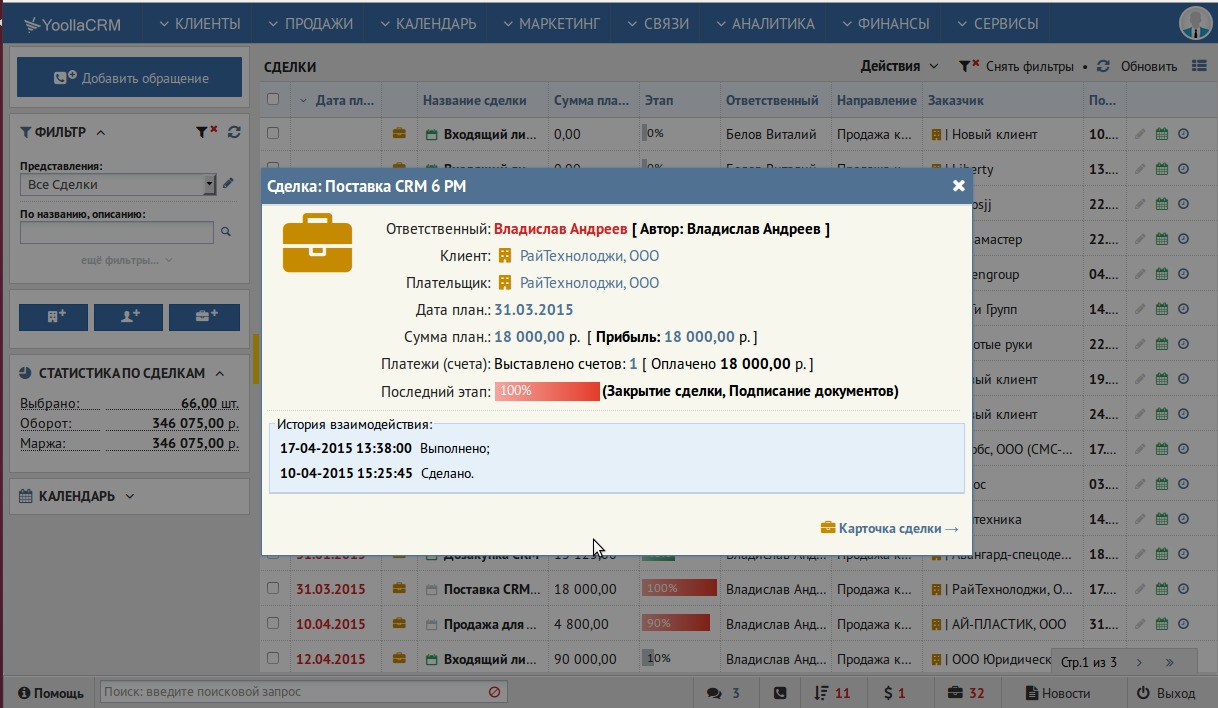Screen dimensions: 1218x708
Task: Open МАРКЕТИНГ menu
Action: pos(551,23)
